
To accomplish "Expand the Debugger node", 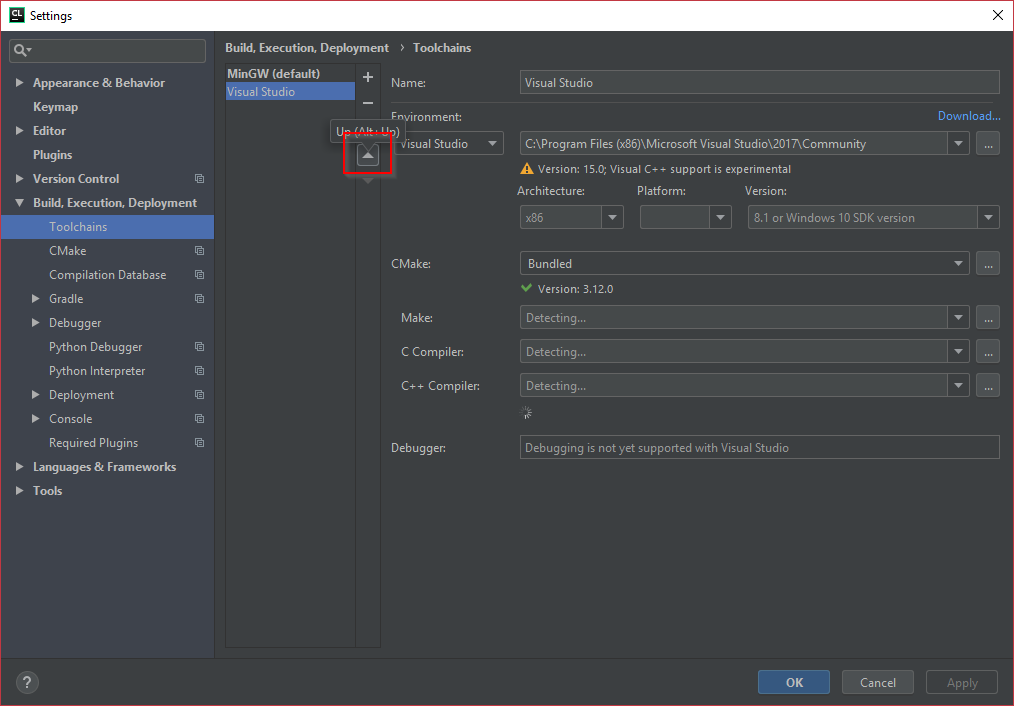I will (36, 323).
